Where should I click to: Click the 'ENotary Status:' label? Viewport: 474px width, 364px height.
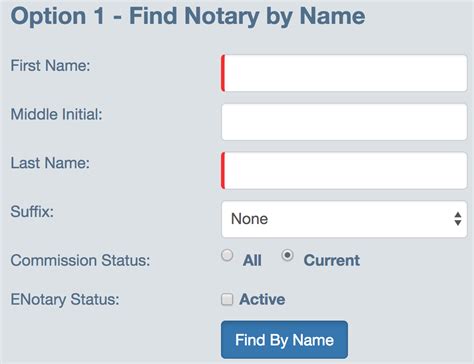[65, 299]
